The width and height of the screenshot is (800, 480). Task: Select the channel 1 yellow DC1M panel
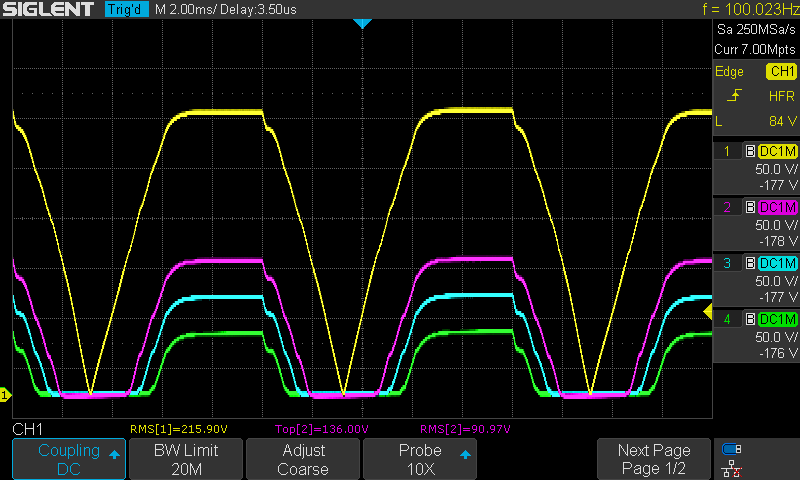[756, 168]
